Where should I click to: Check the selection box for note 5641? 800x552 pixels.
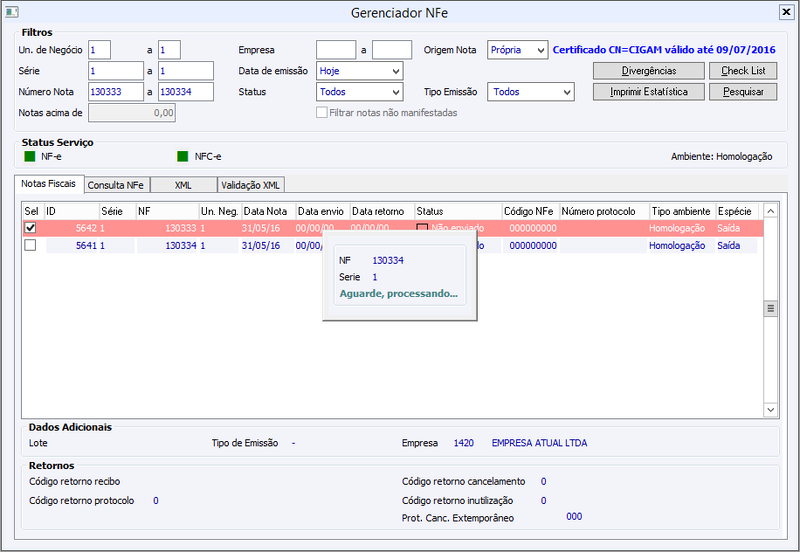[x=30, y=245]
